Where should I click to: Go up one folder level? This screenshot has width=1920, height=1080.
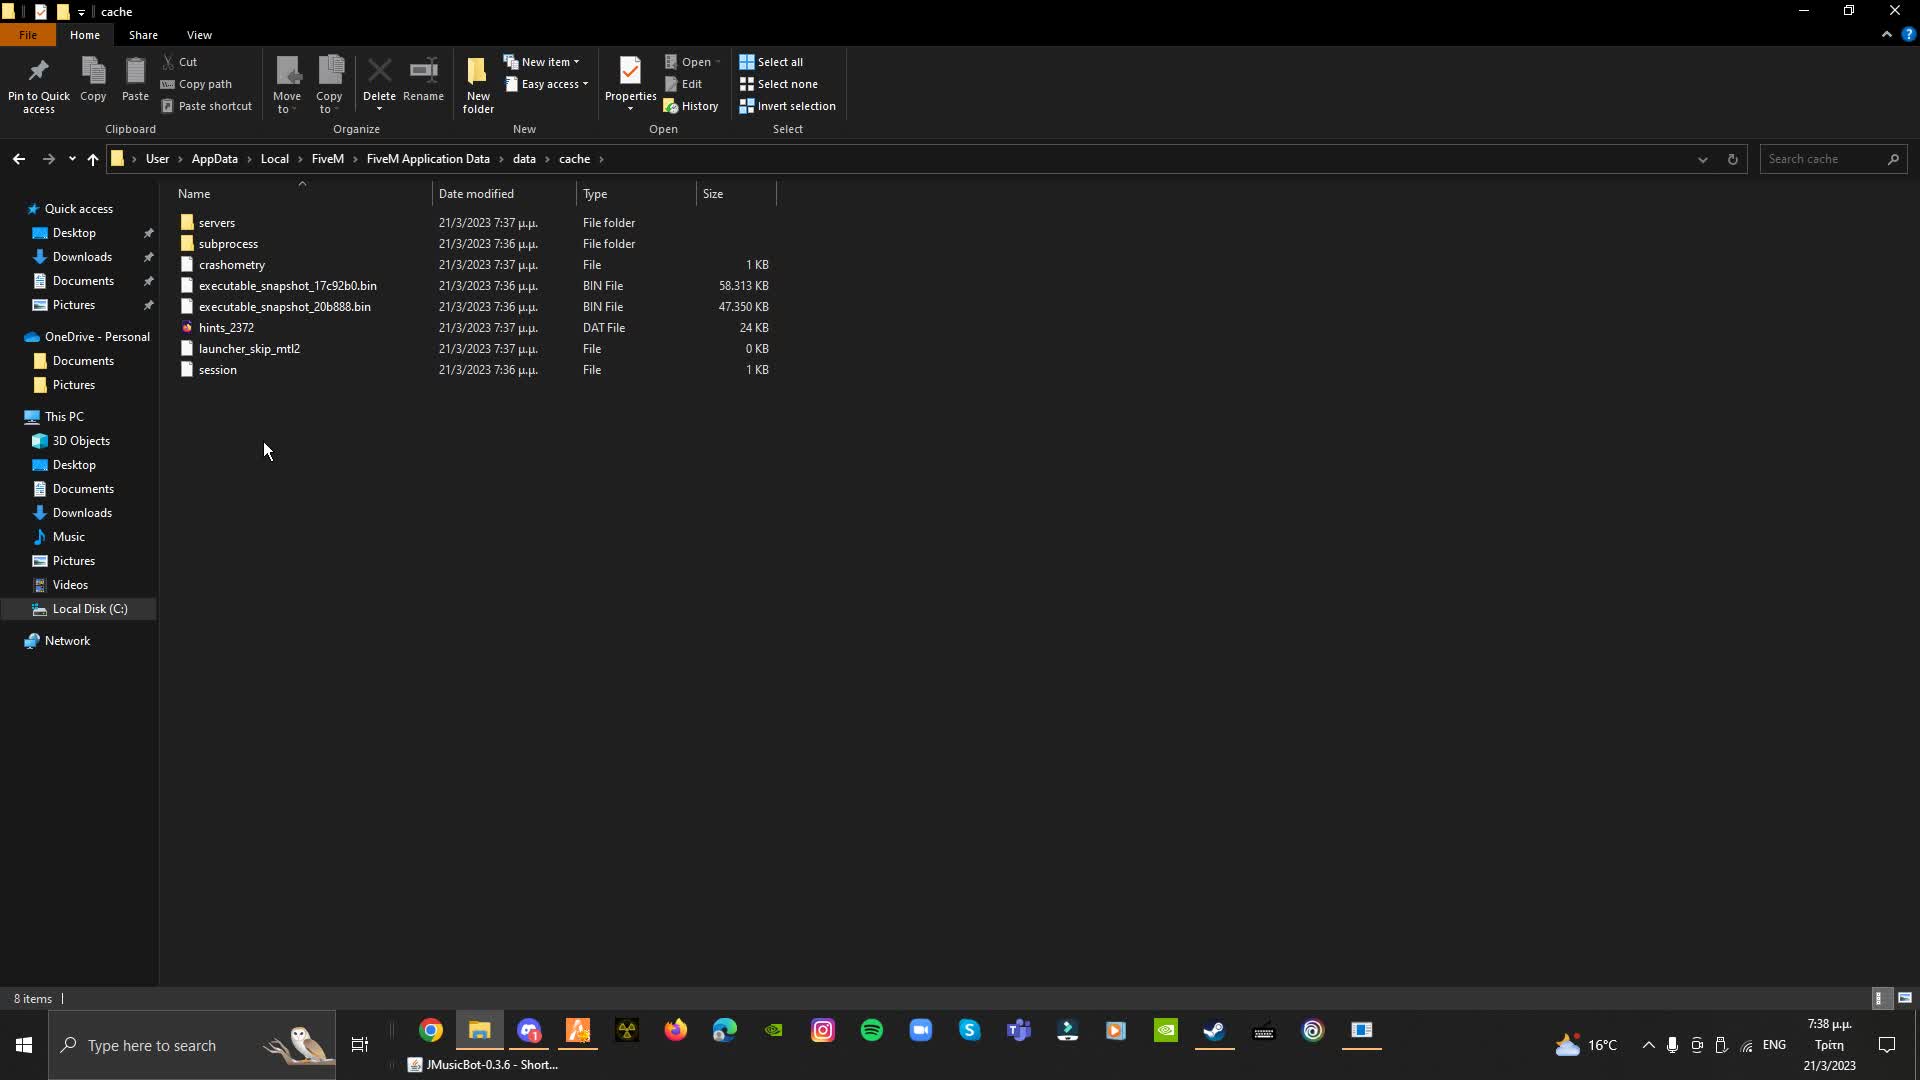[92, 159]
